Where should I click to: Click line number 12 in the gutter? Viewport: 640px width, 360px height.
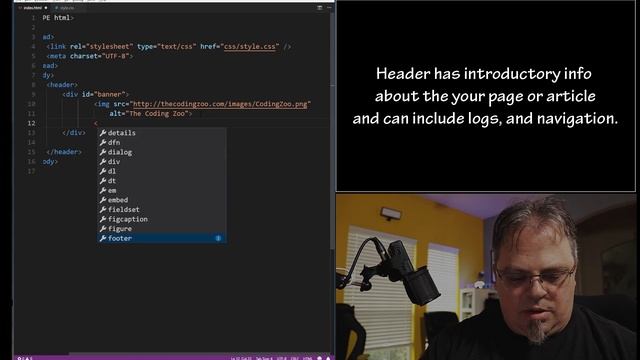tap(31, 123)
